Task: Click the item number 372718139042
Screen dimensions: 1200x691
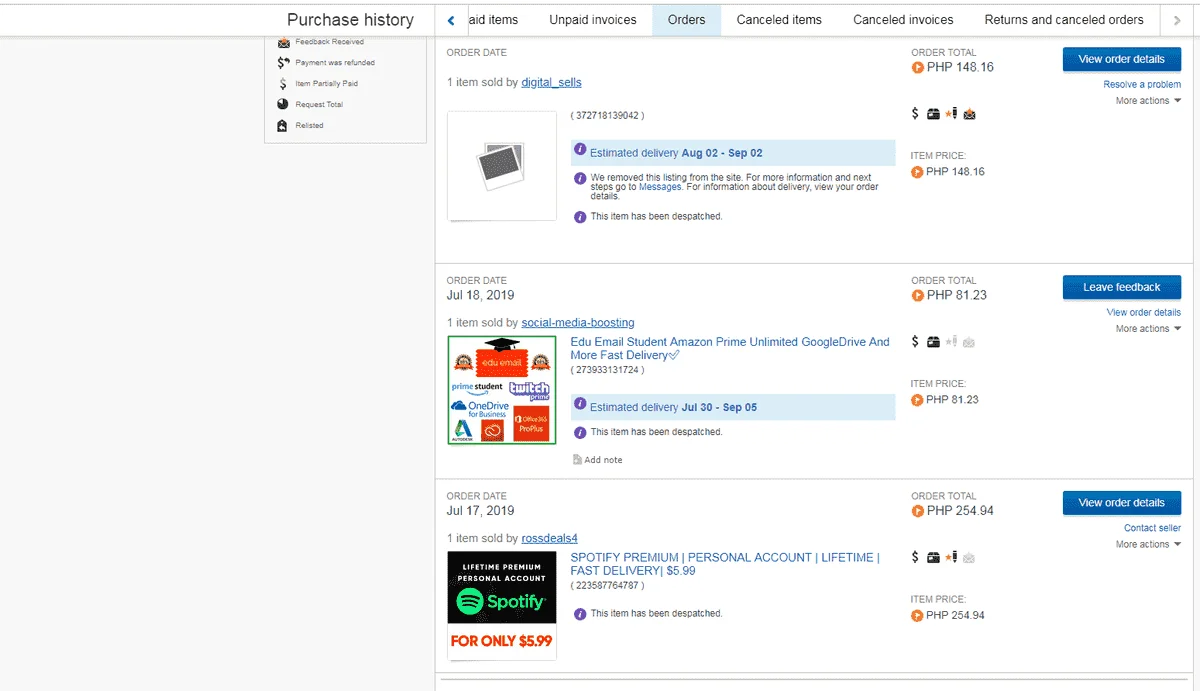Action: point(605,115)
